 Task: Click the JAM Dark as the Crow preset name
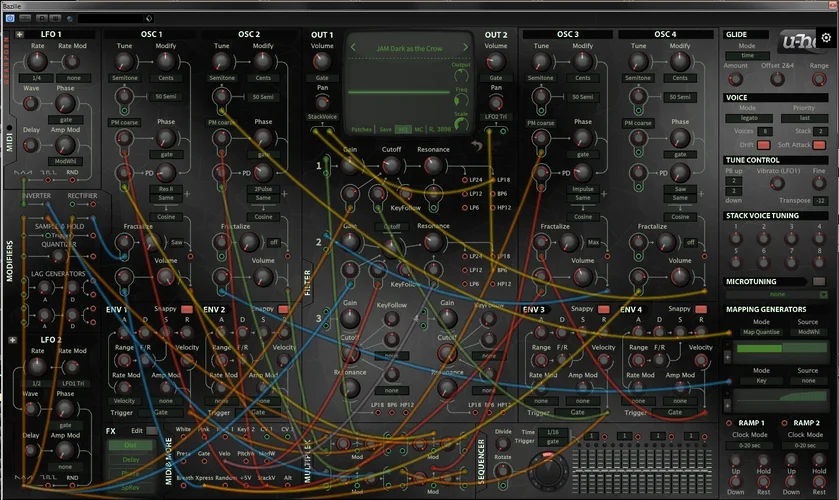(409, 48)
